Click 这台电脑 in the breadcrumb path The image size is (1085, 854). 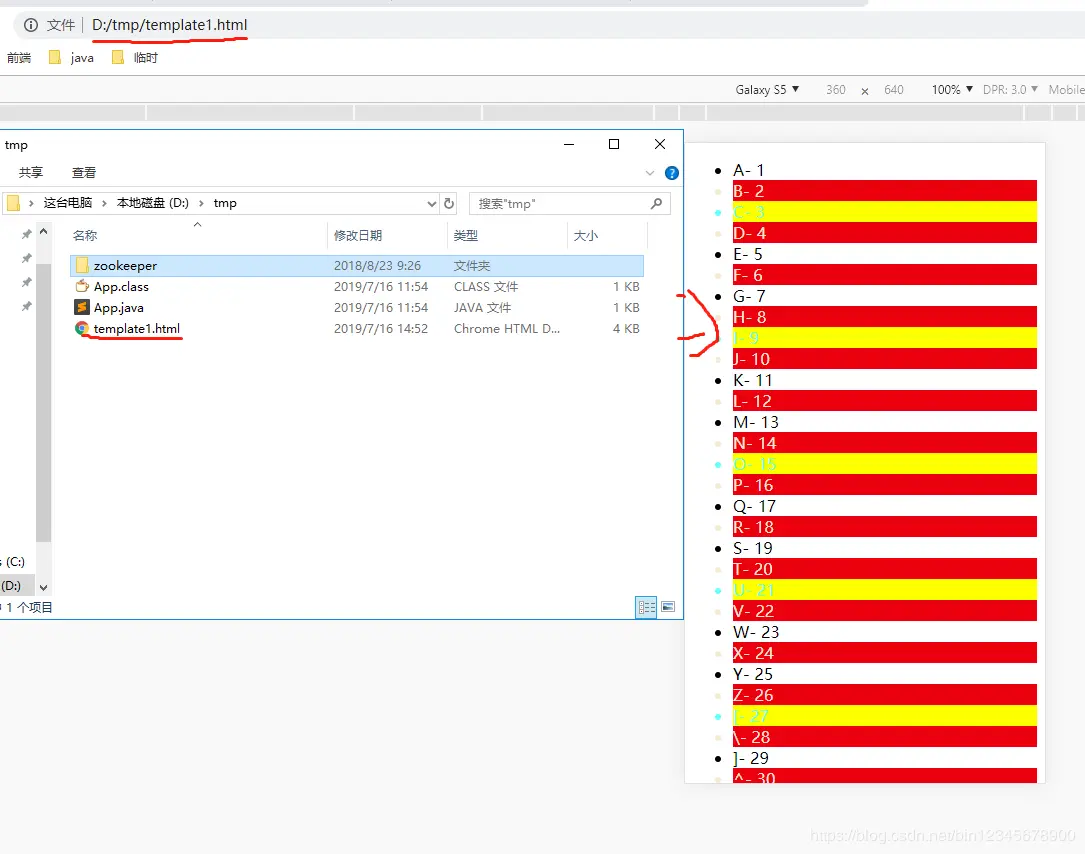68,203
